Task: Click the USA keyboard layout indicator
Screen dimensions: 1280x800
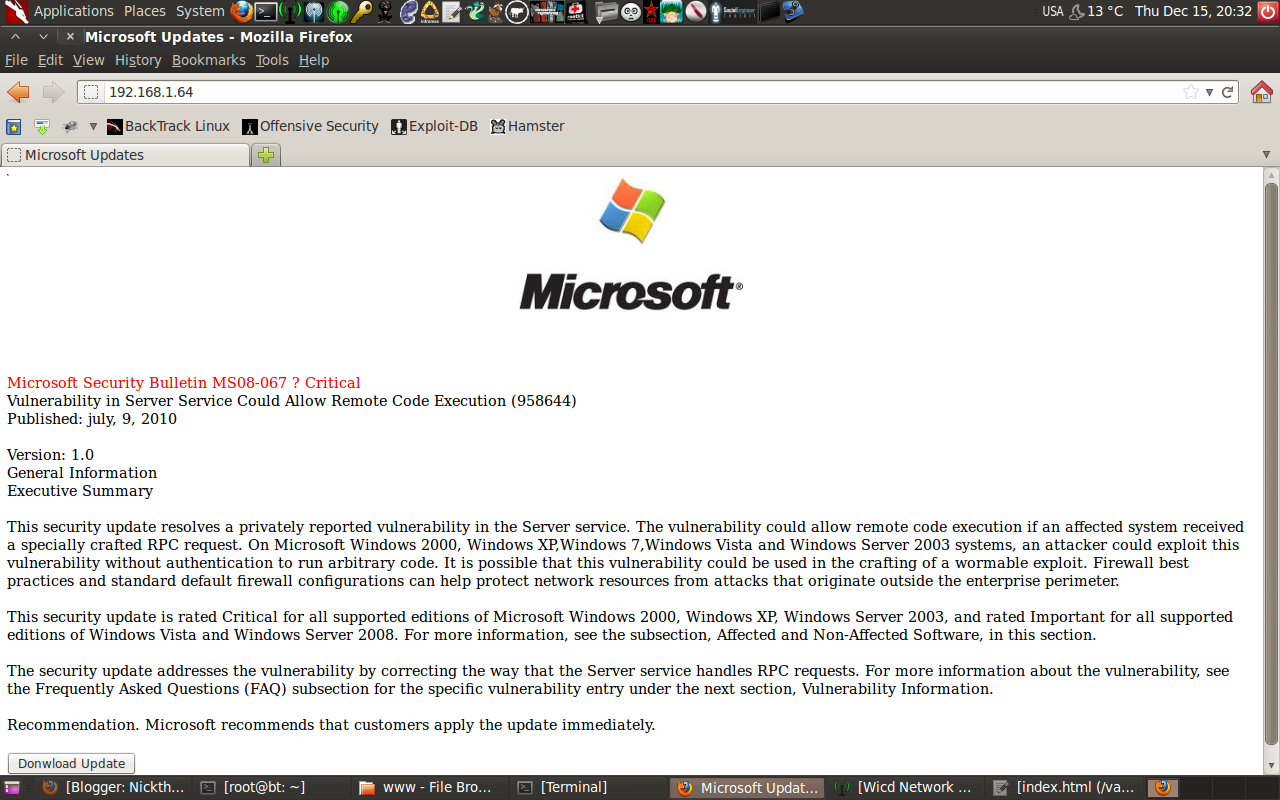Action: click(x=1052, y=11)
